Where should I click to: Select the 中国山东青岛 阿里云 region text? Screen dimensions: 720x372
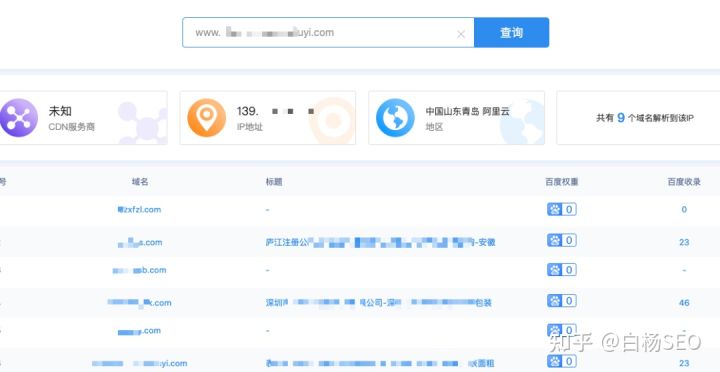point(467,111)
